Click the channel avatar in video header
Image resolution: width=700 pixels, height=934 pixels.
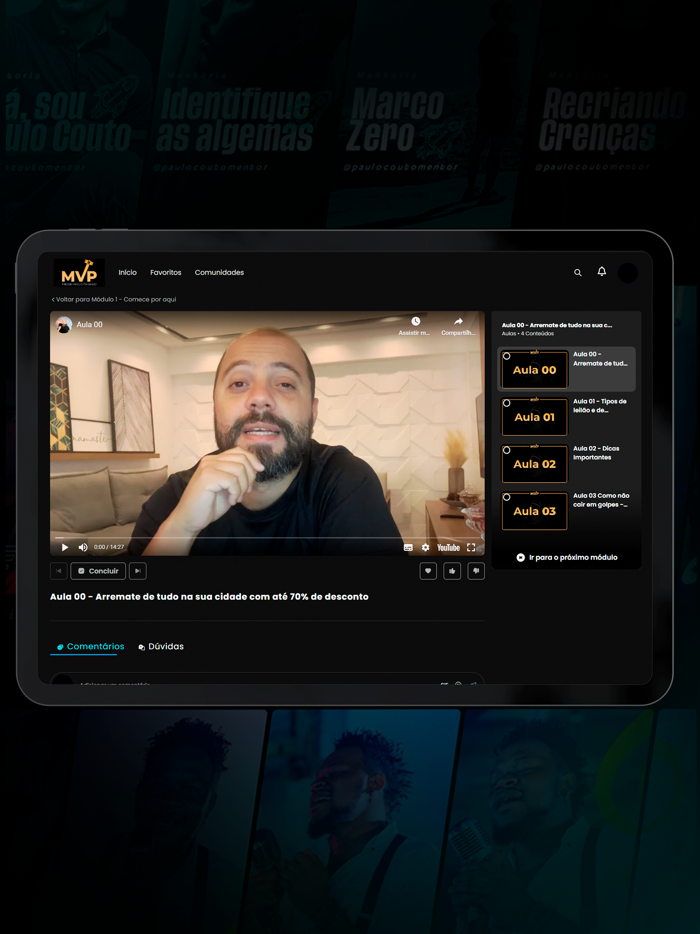point(64,325)
